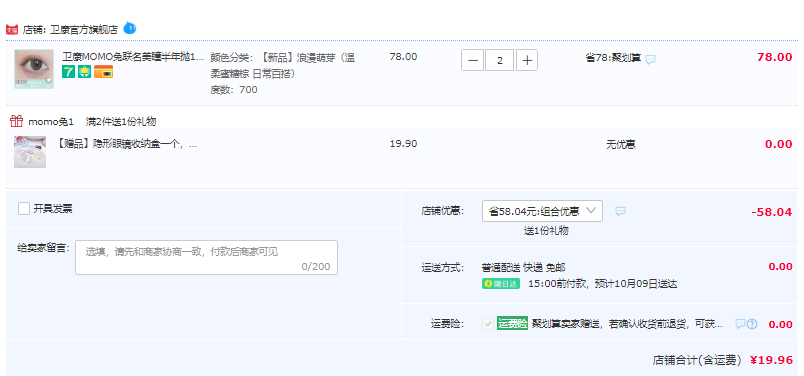
Task: Click the quantity field showing 2
Action: click(500, 61)
